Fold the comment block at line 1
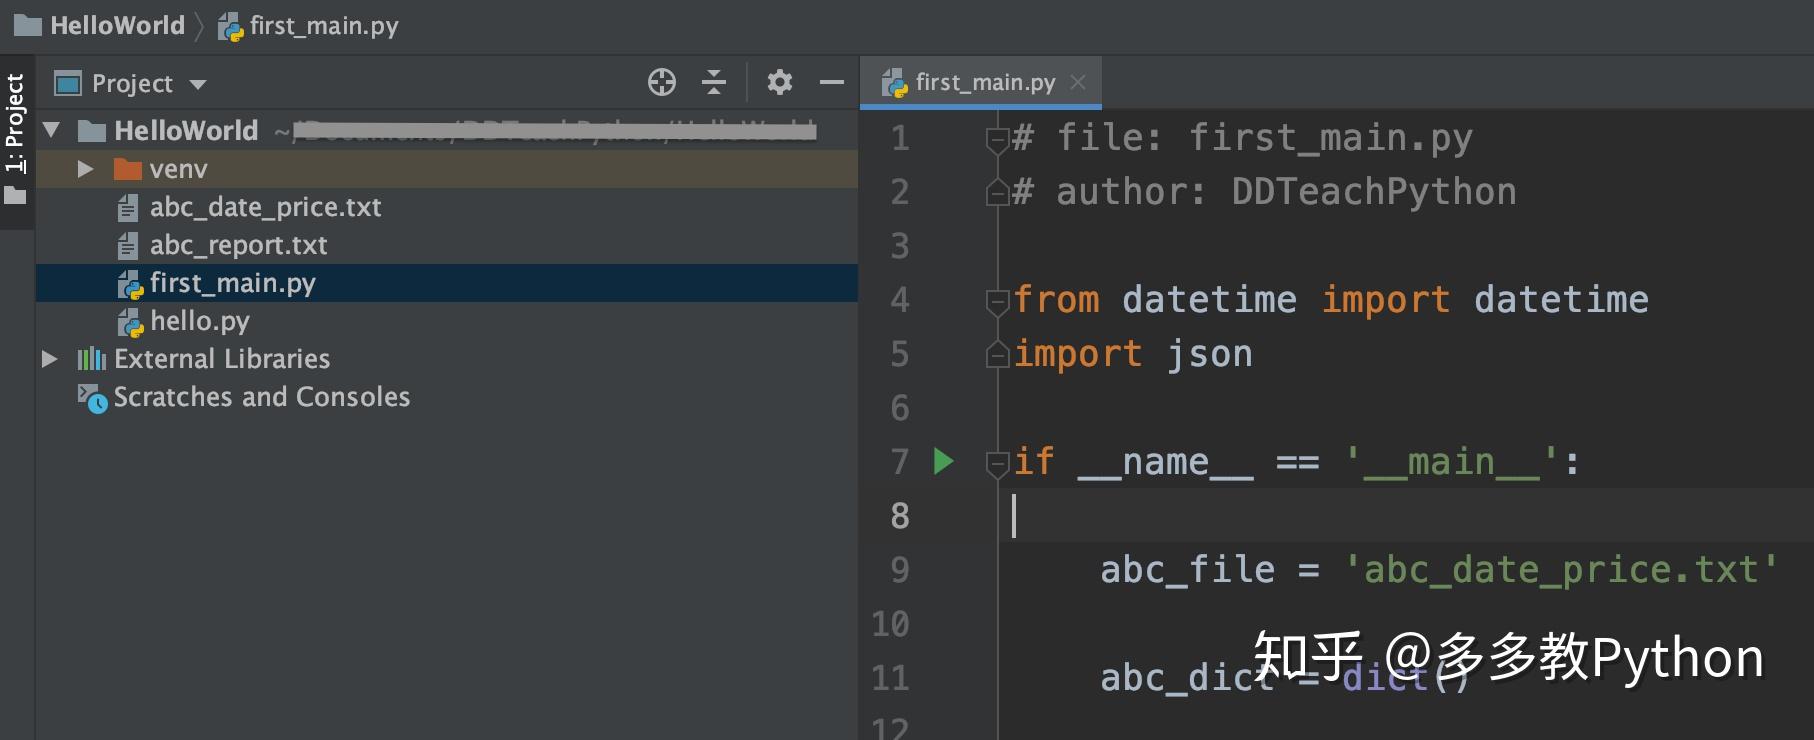This screenshot has width=1814, height=740. pyautogui.click(x=997, y=139)
